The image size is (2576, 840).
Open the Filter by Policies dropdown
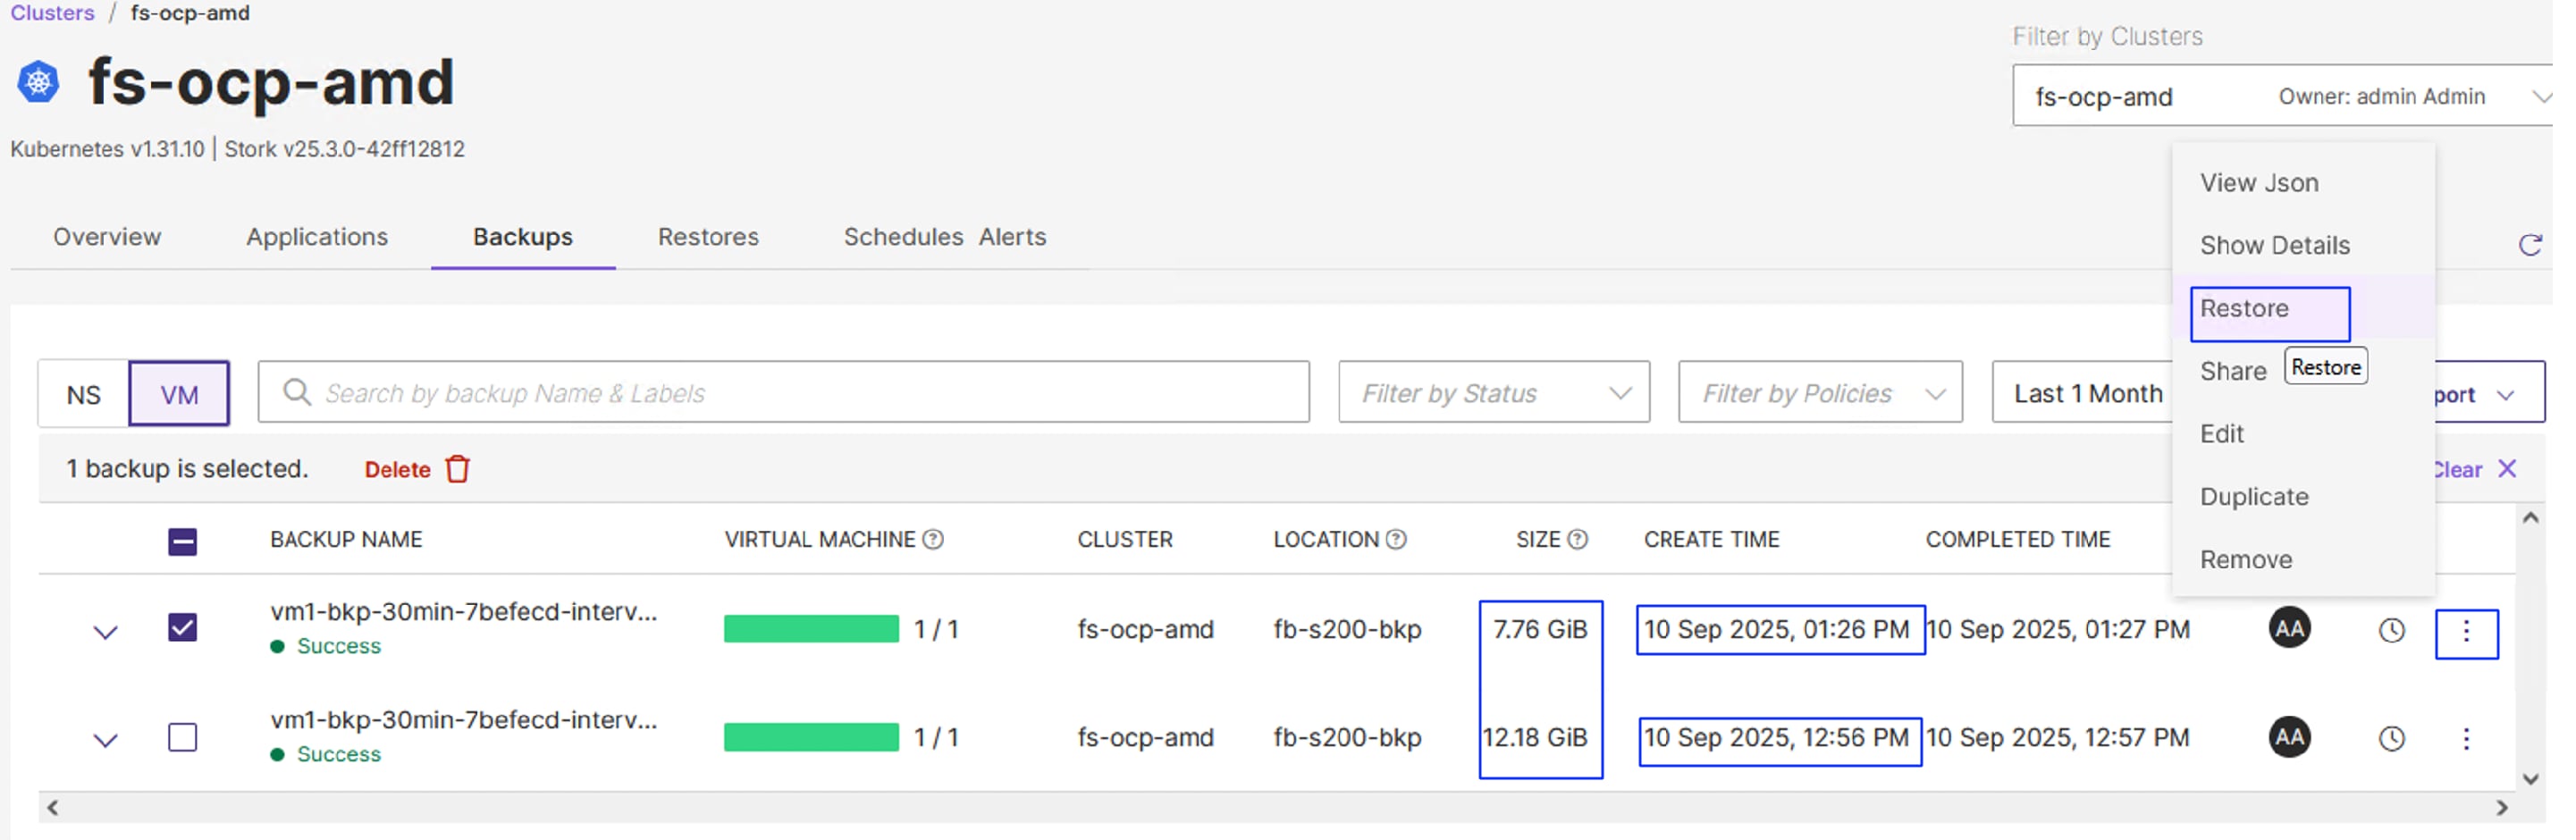tap(1820, 393)
